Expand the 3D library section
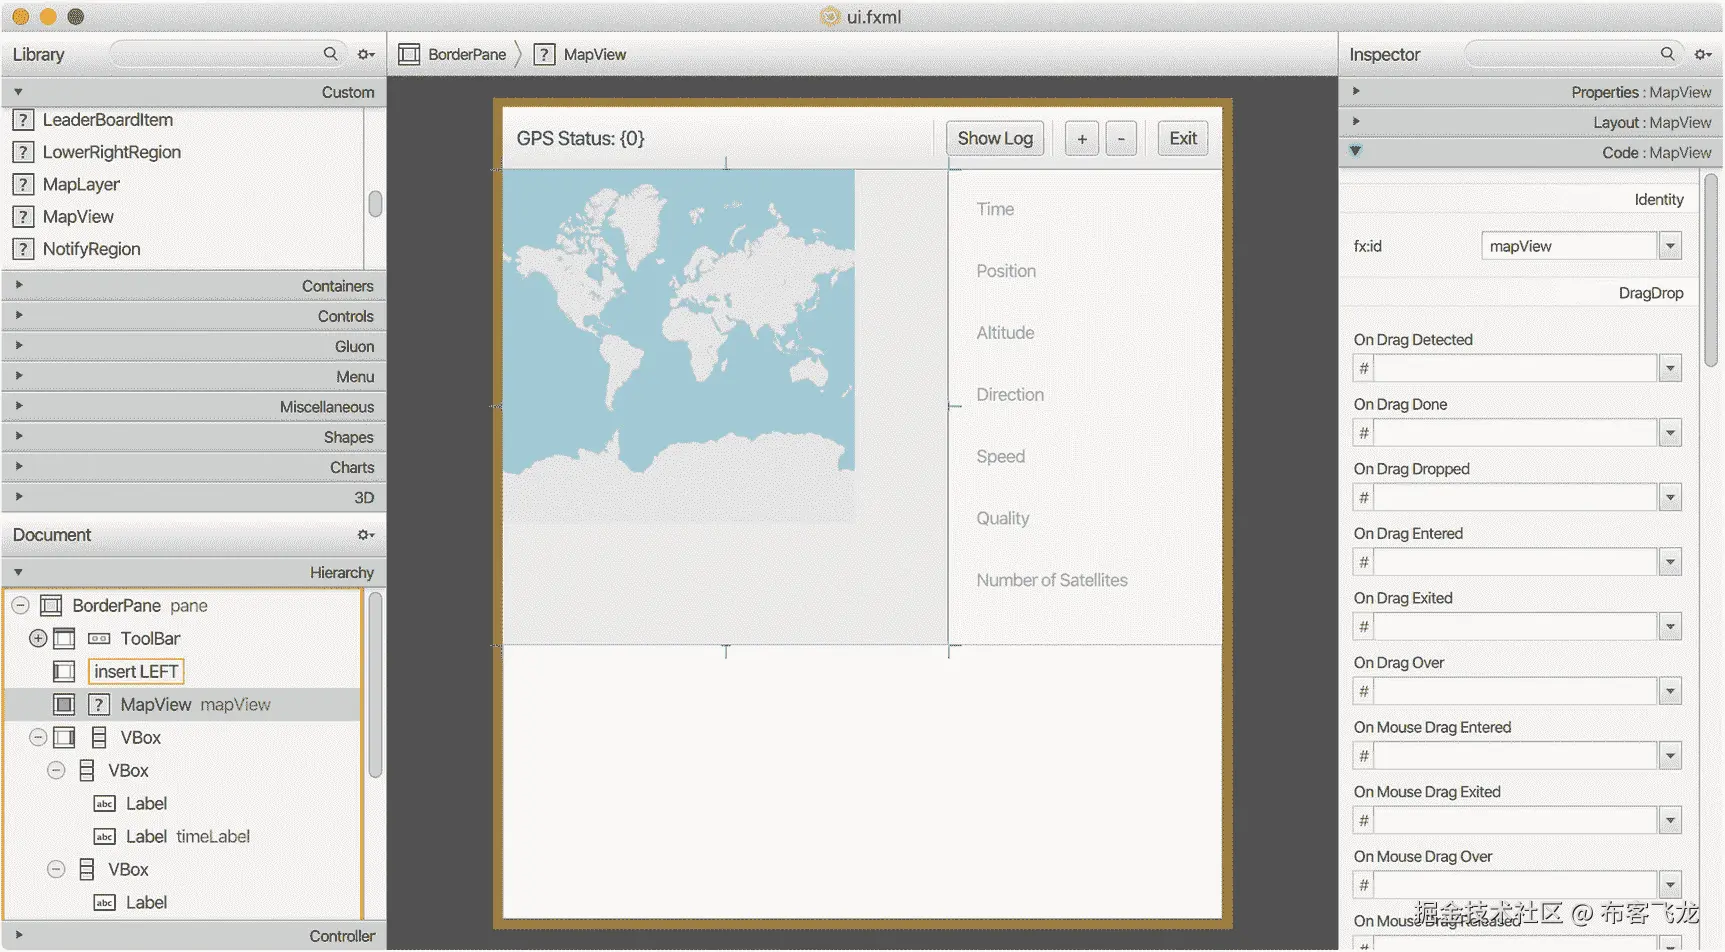The height and width of the screenshot is (952, 1725). point(18,496)
